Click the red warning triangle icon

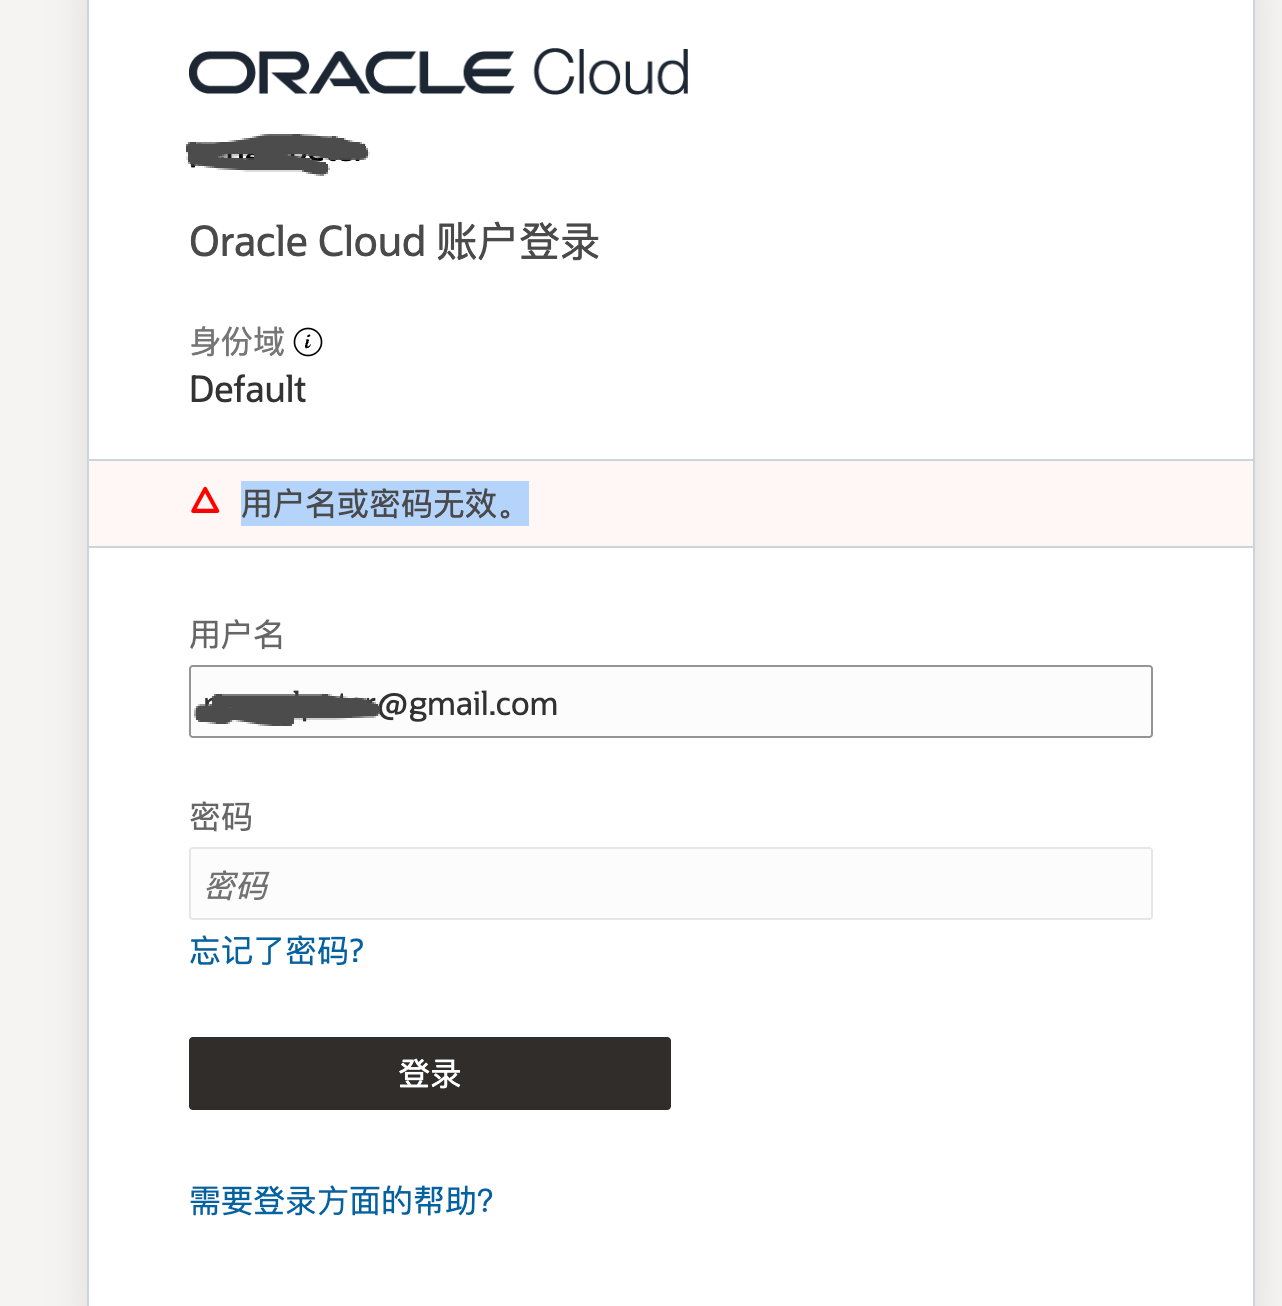point(205,500)
